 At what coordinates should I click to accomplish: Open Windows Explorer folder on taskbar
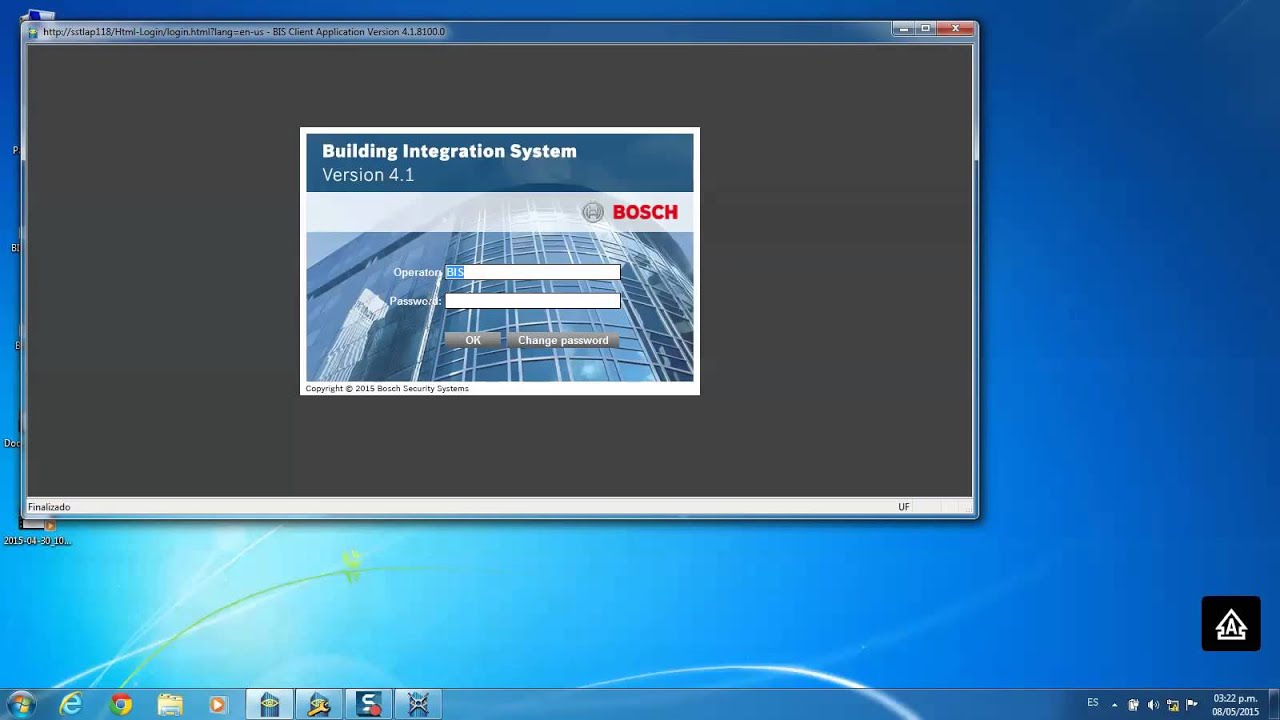tap(170, 705)
